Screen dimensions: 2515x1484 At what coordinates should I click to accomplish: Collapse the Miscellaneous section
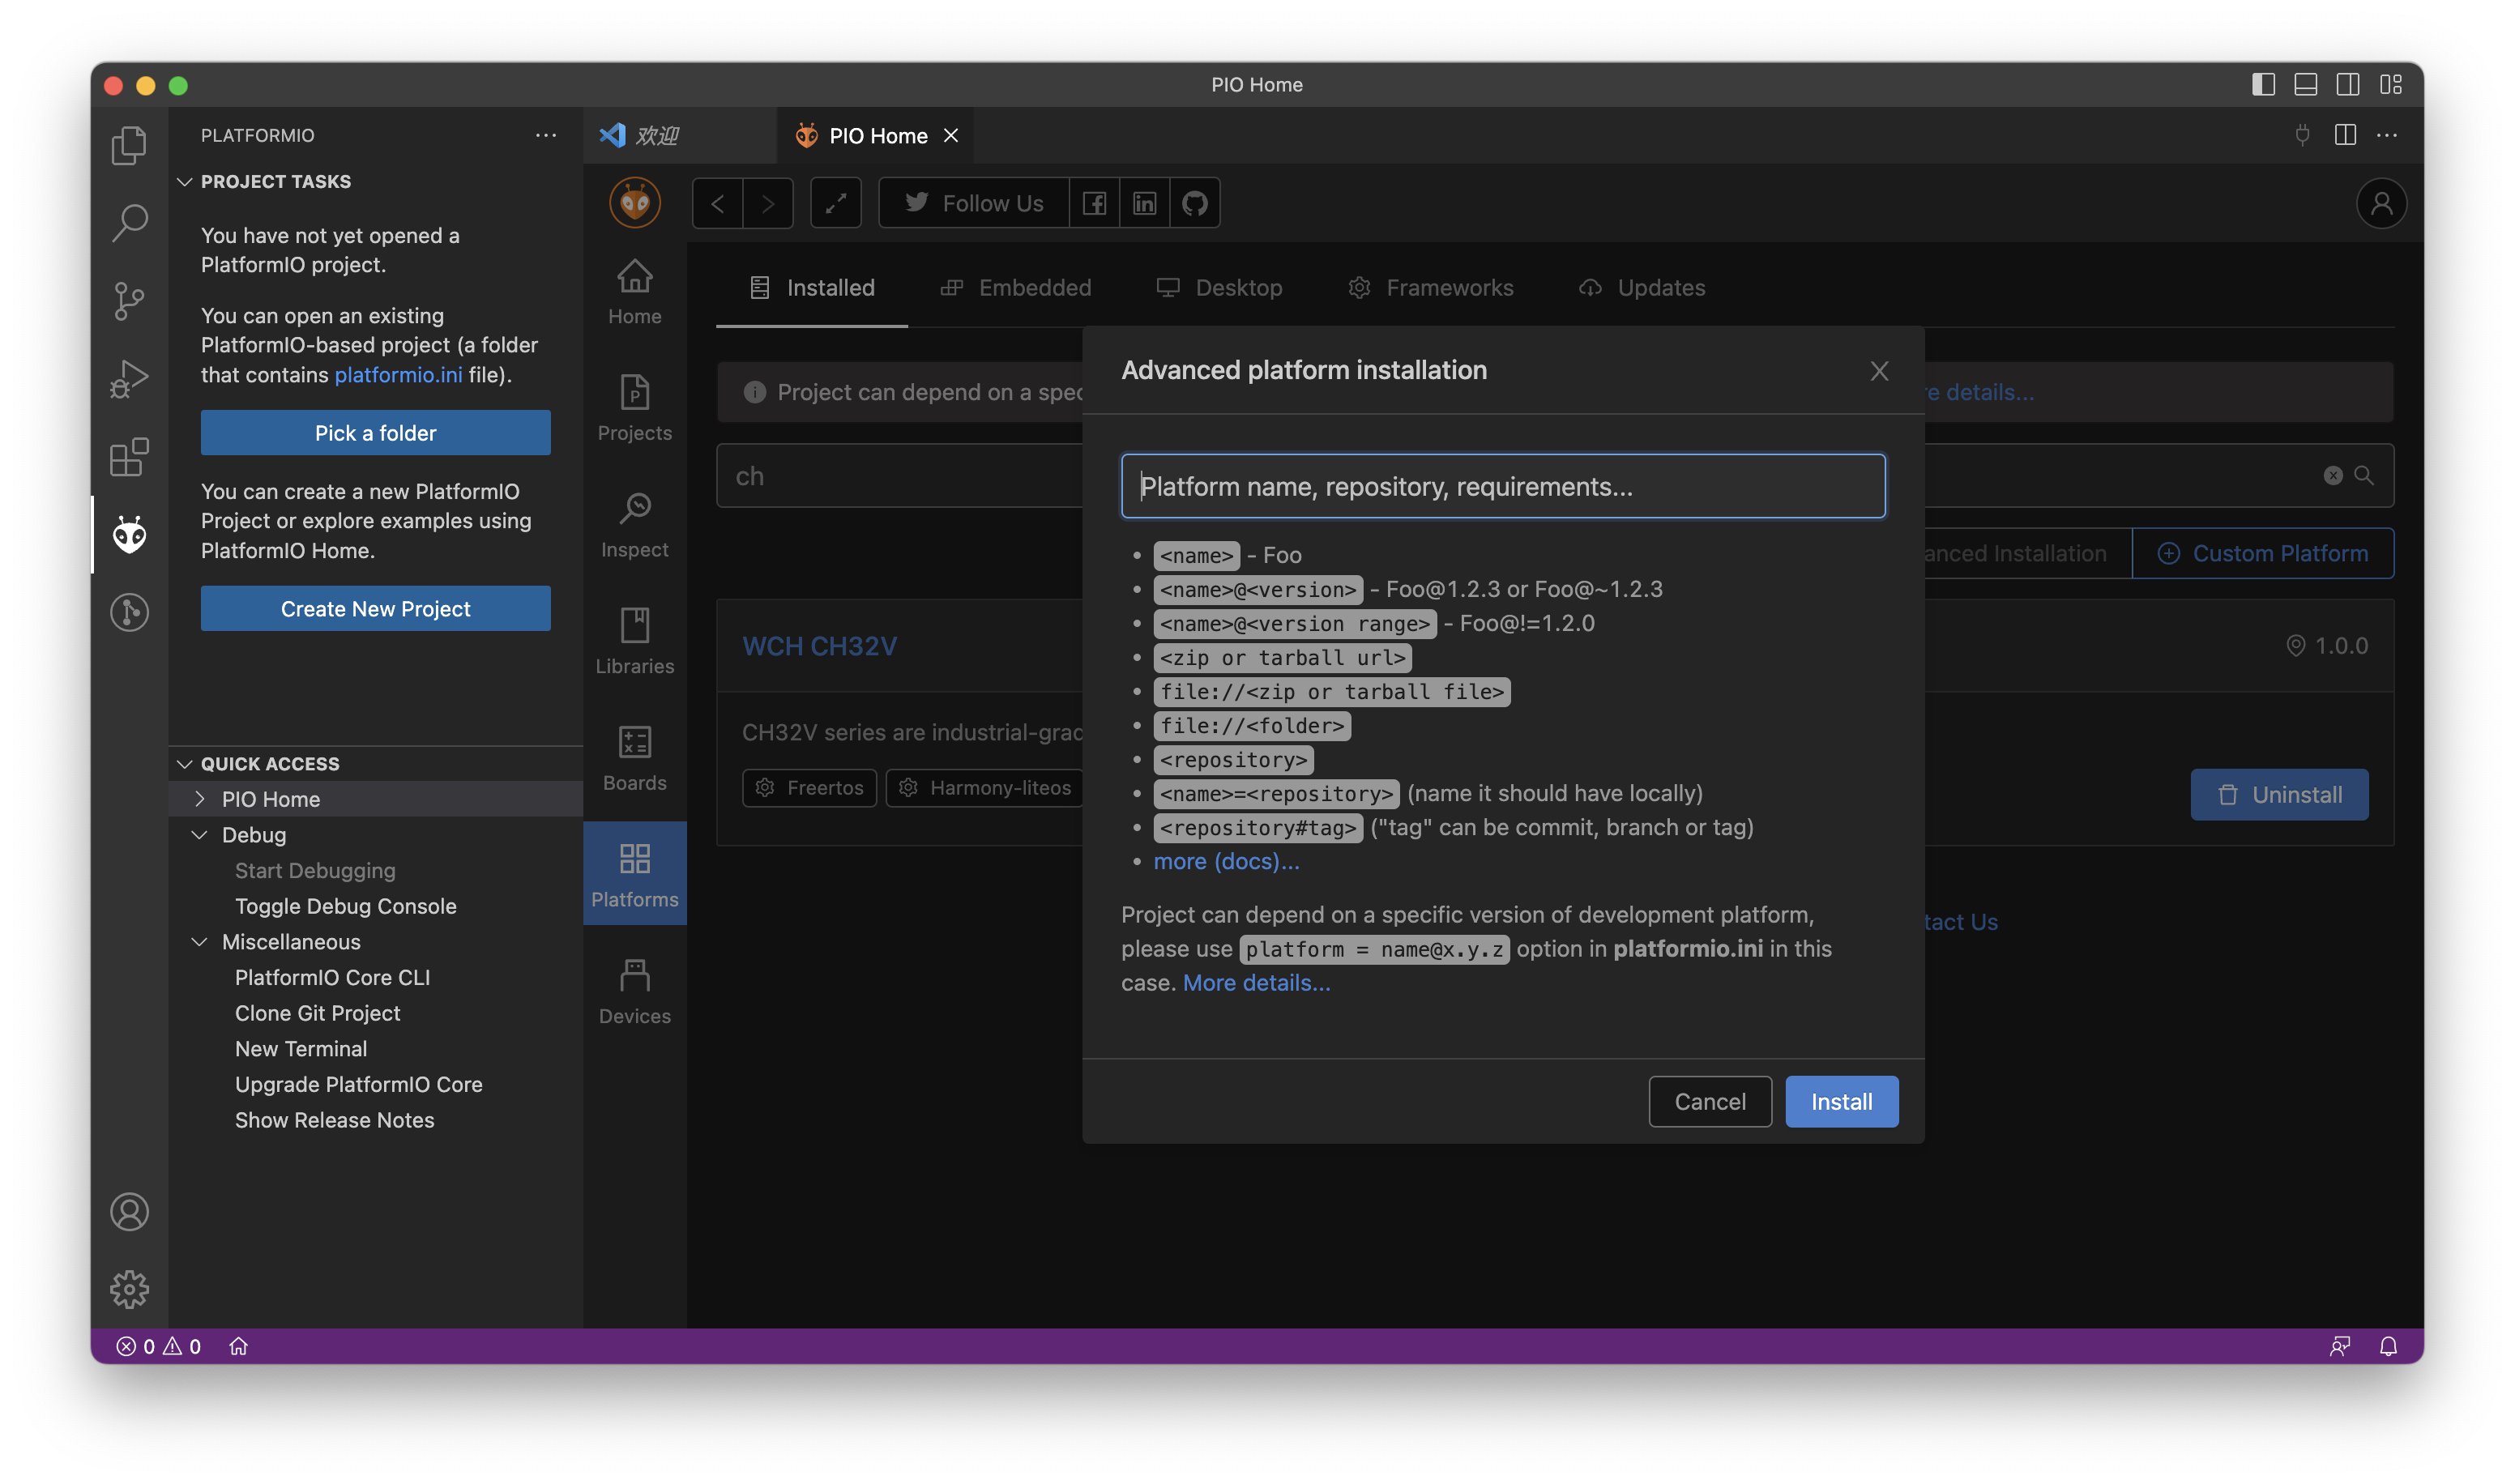tap(198, 941)
